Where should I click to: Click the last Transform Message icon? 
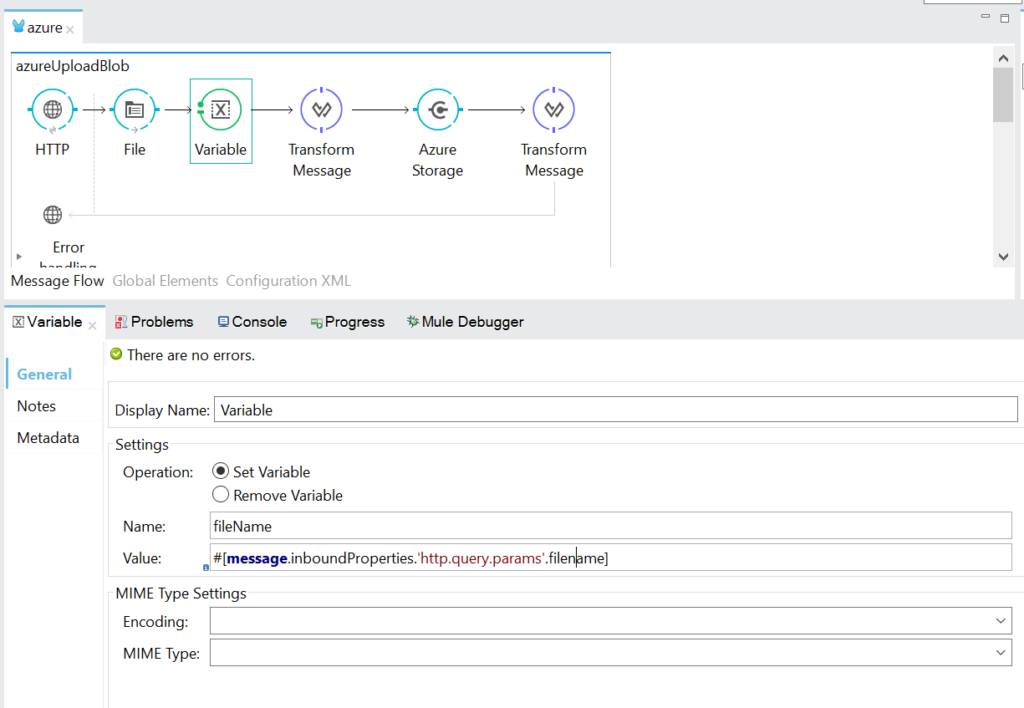pyautogui.click(x=553, y=110)
